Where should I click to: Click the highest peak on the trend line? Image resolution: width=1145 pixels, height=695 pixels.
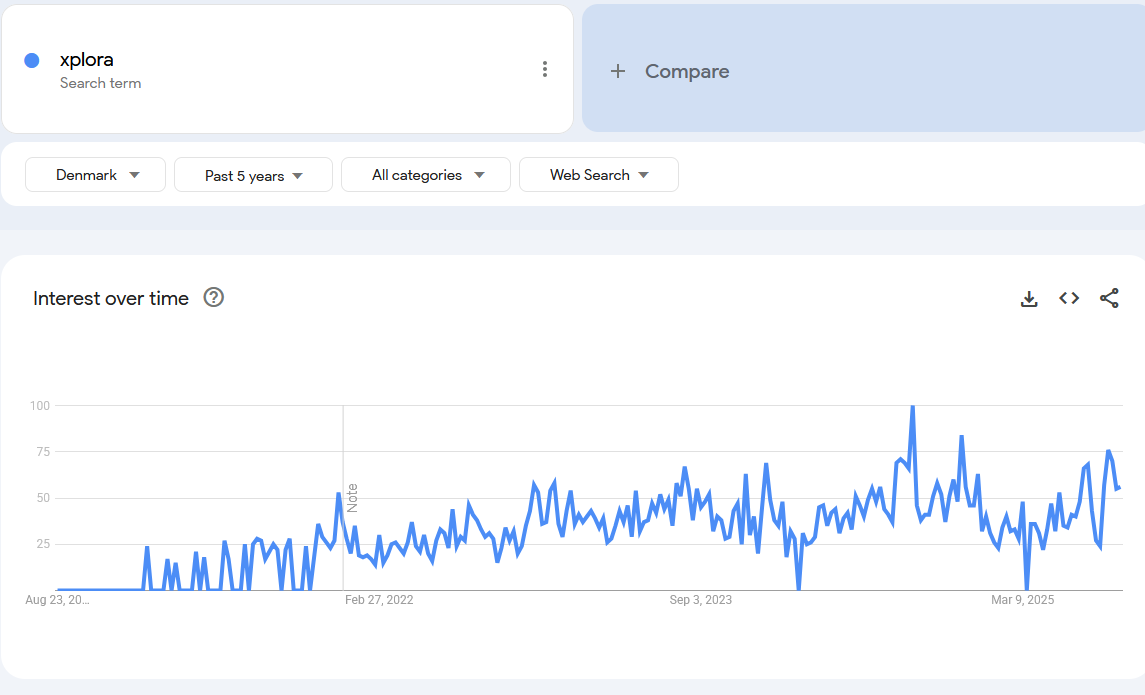(x=912, y=407)
